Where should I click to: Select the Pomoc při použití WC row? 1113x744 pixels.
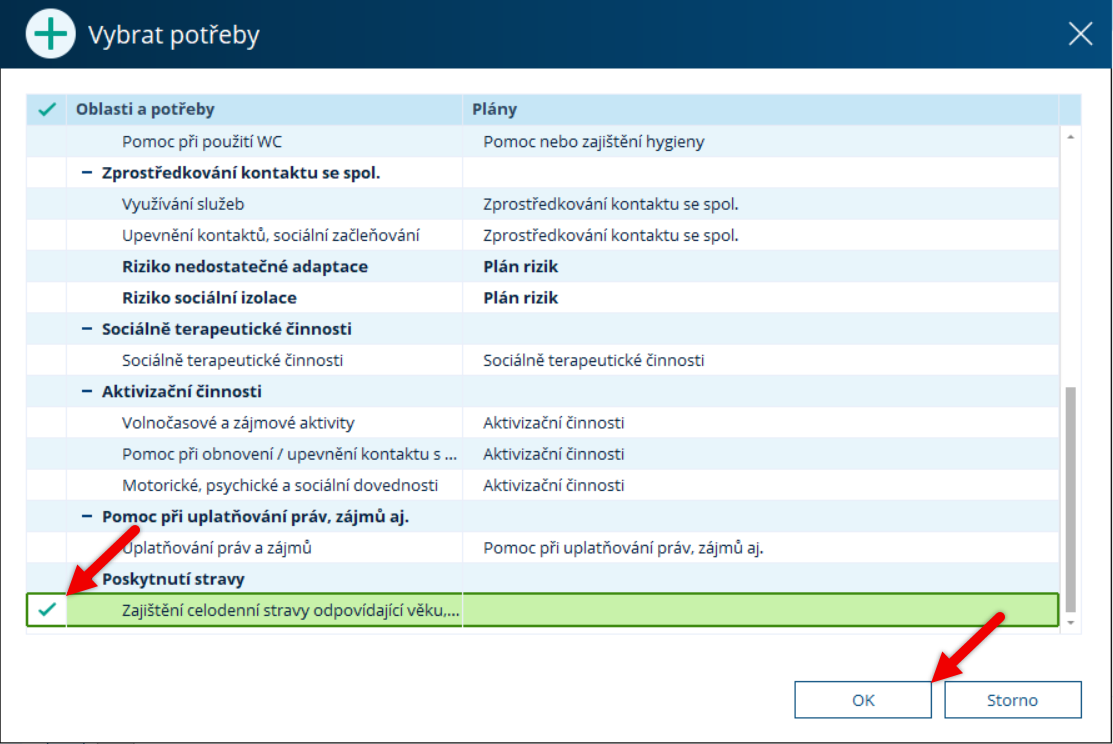pyautogui.click(x=542, y=141)
